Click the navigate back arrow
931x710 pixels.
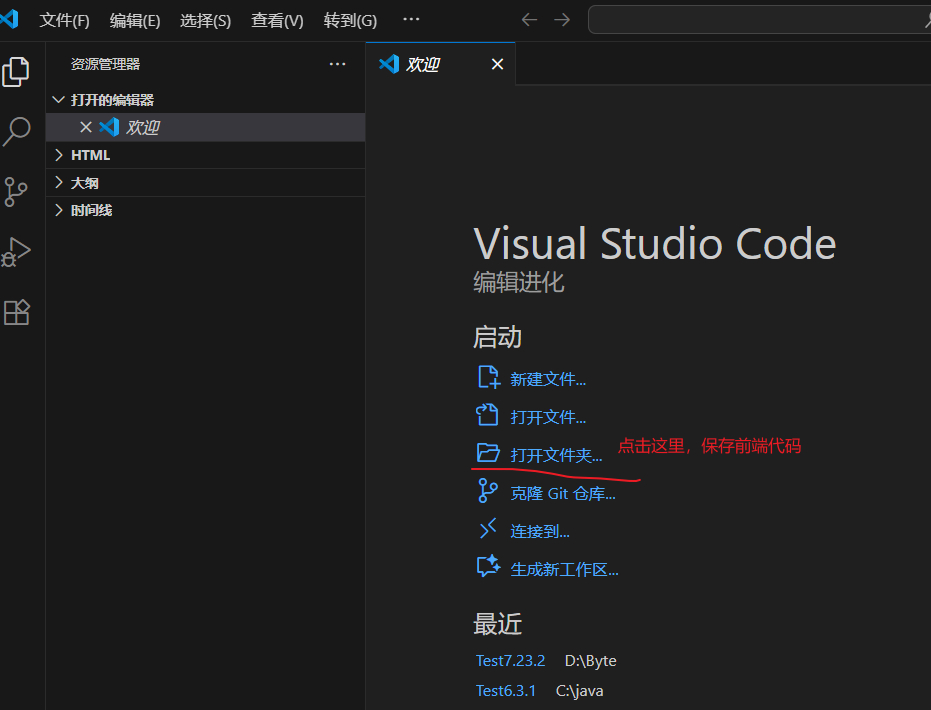pos(529,20)
